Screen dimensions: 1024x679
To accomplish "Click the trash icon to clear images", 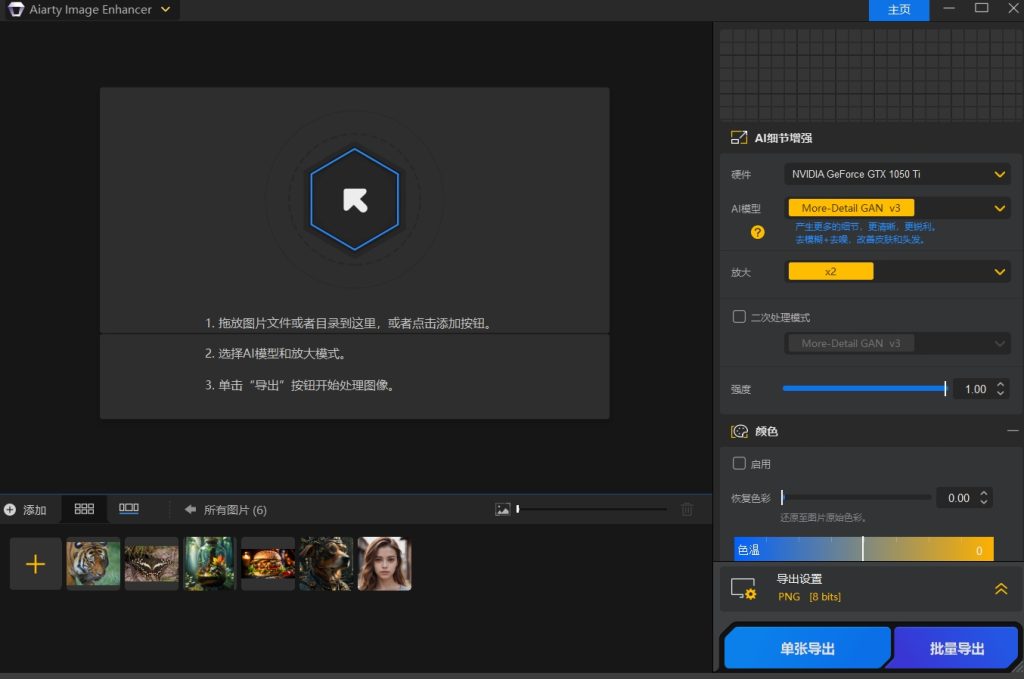I will point(687,509).
